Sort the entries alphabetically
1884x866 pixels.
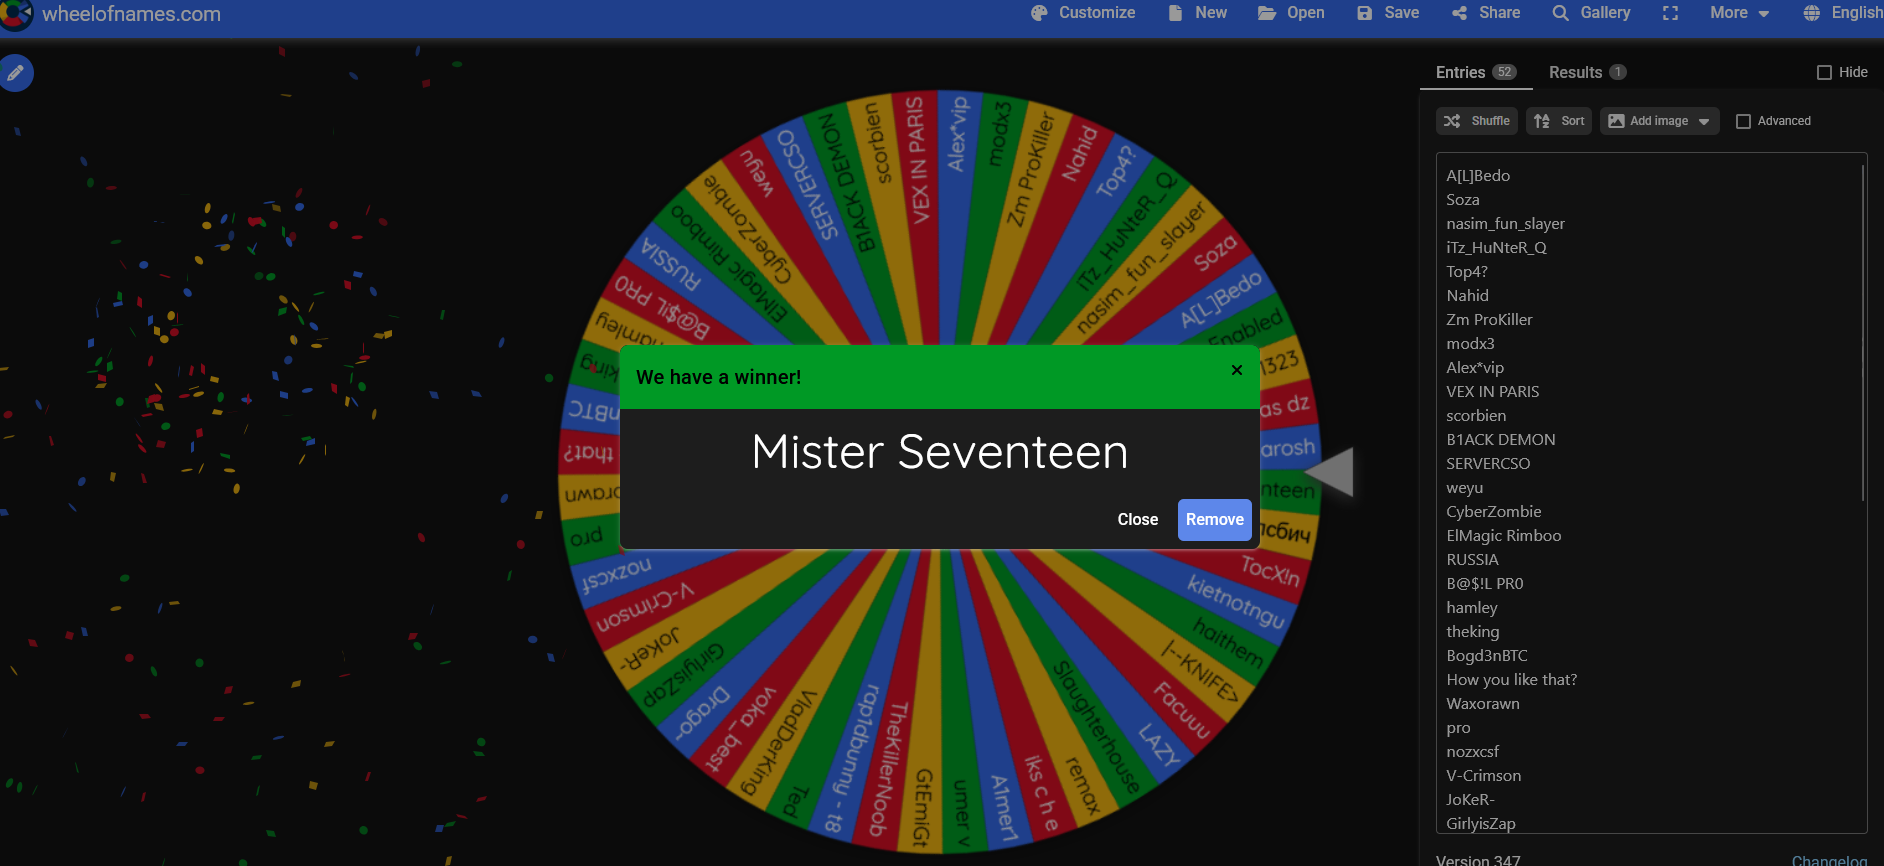(x=1559, y=121)
